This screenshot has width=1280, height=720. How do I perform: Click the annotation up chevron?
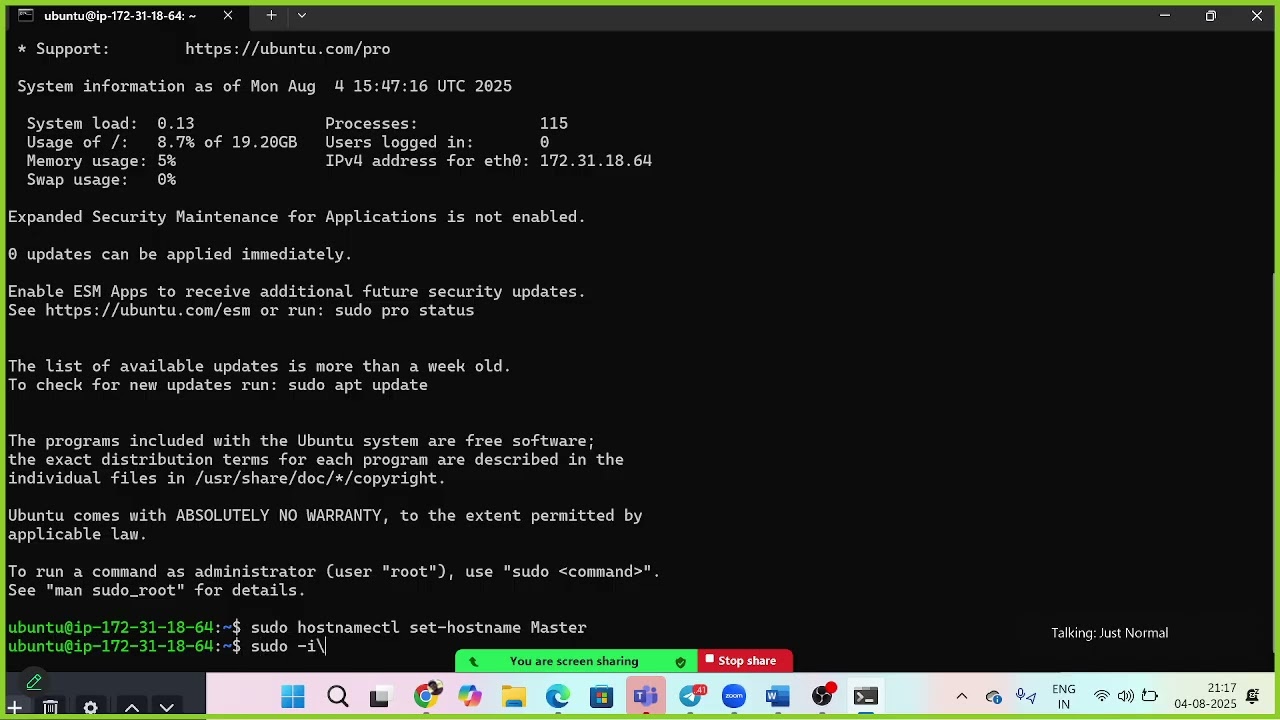click(x=132, y=708)
